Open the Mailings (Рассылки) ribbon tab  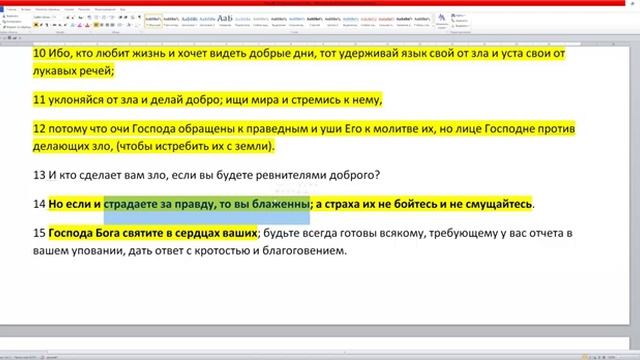(84, 9)
